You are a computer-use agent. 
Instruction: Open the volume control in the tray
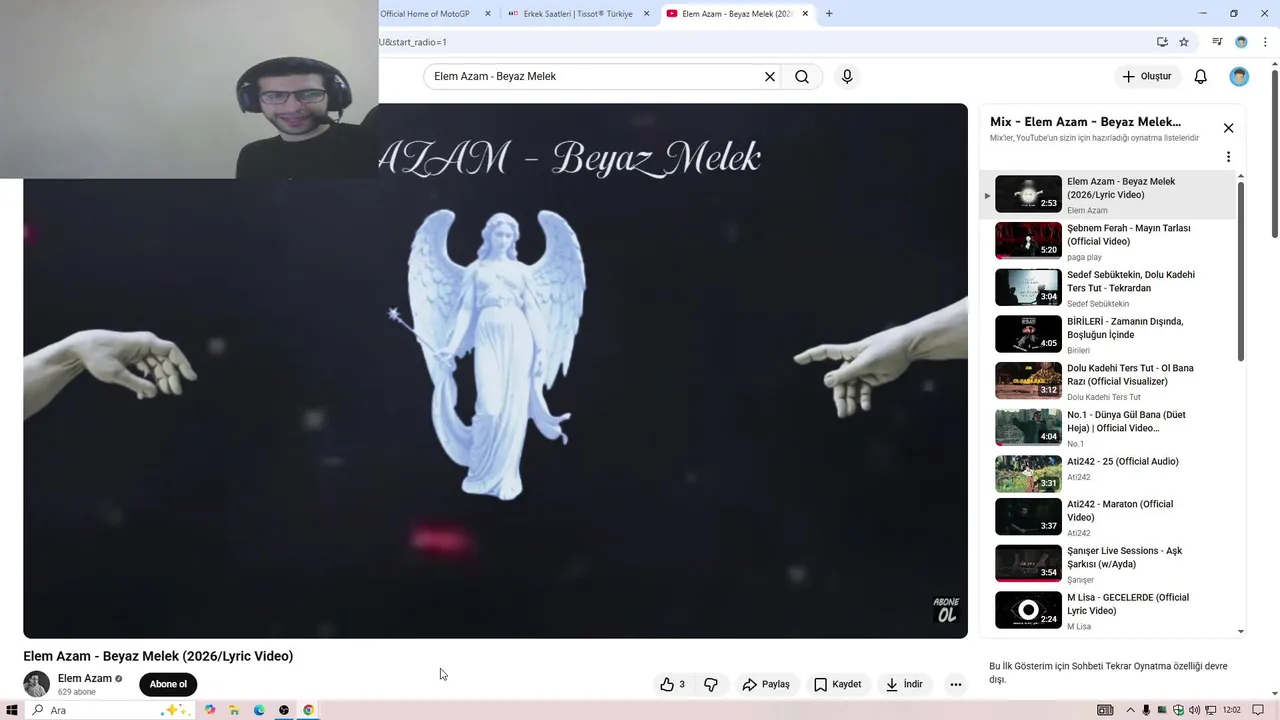pos(1194,710)
